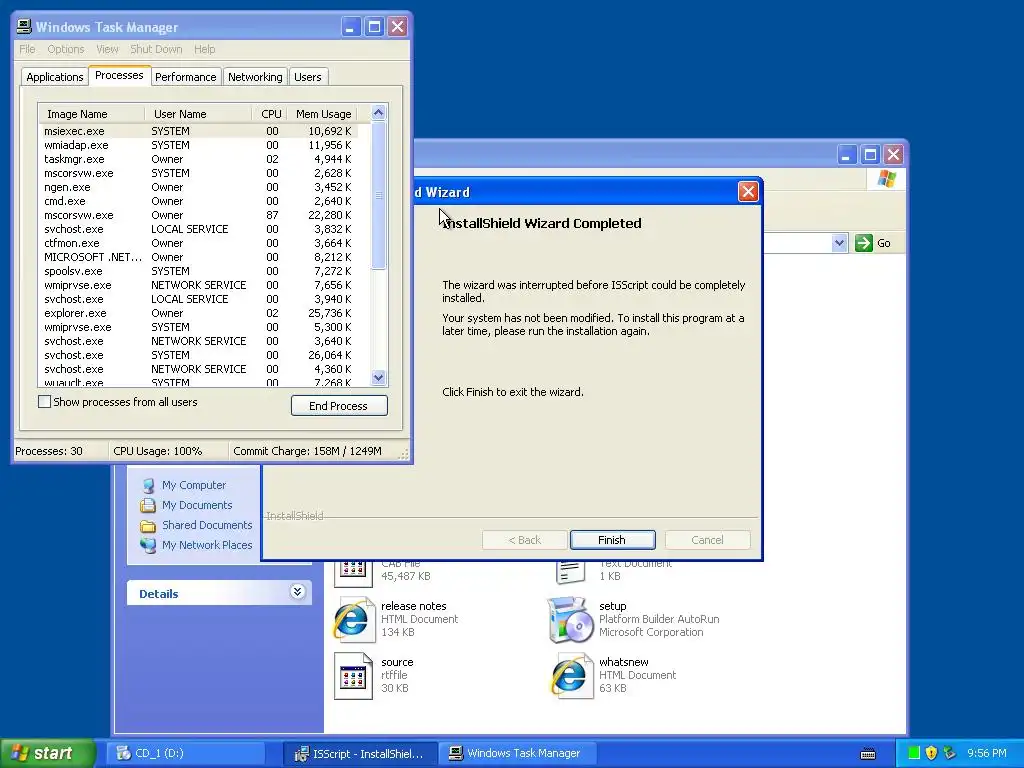This screenshot has width=1024, height=768.
Task: Switch to the Performance tab
Action: click(185, 77)
